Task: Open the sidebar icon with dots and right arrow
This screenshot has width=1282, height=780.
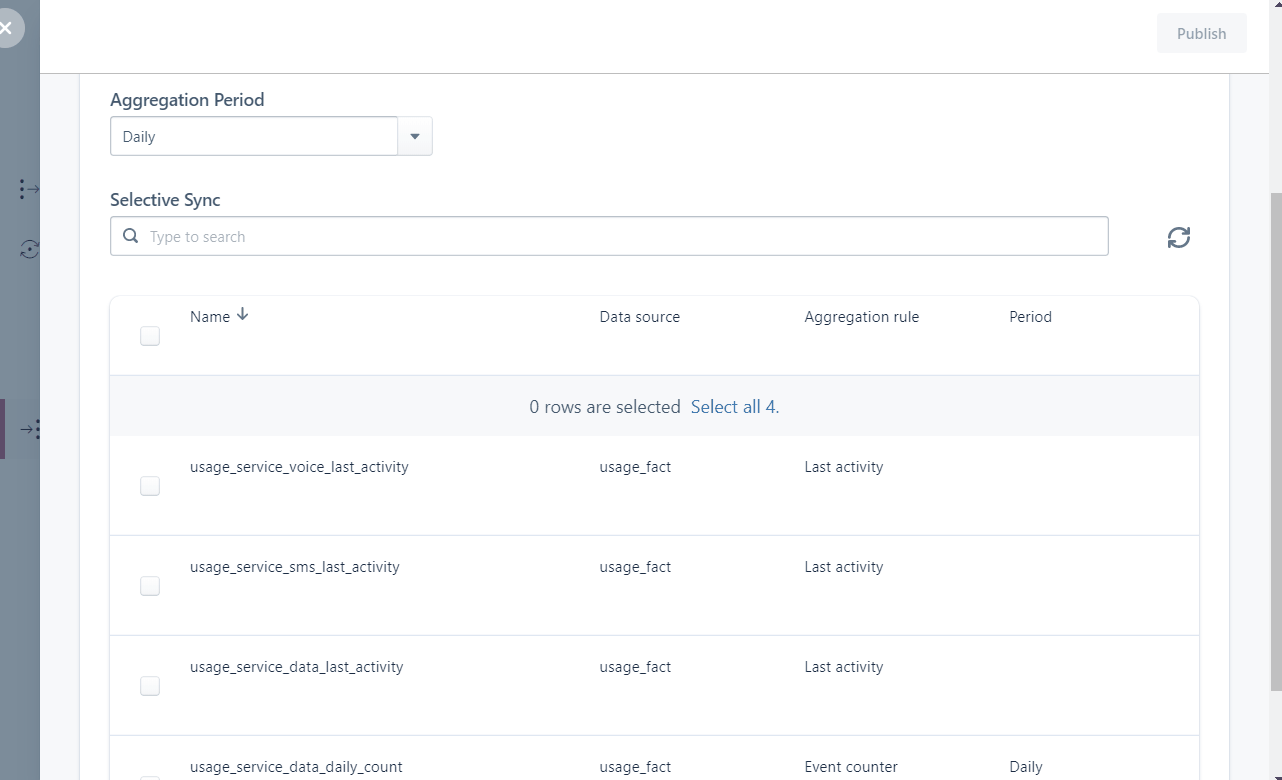Action: coord(29,189)
